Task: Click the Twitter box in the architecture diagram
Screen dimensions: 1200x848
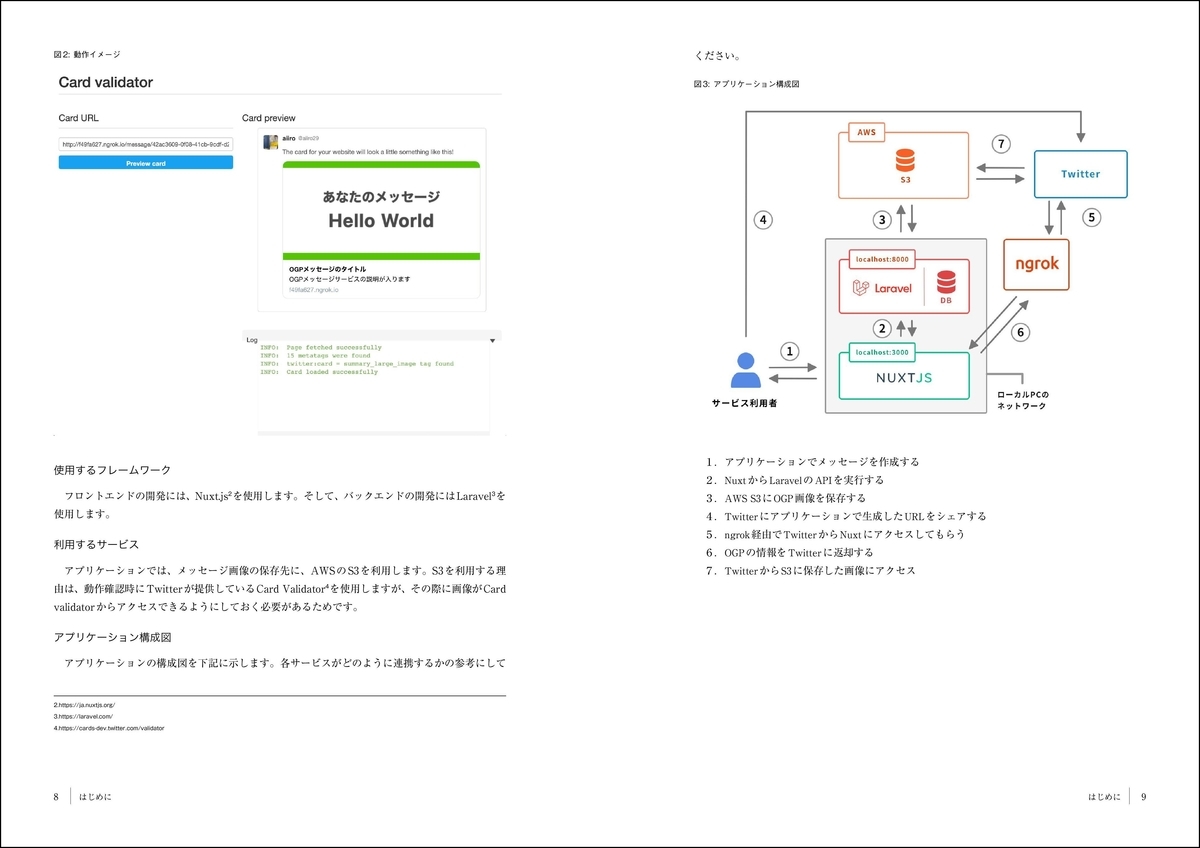Action: [x=1080, y=174]
